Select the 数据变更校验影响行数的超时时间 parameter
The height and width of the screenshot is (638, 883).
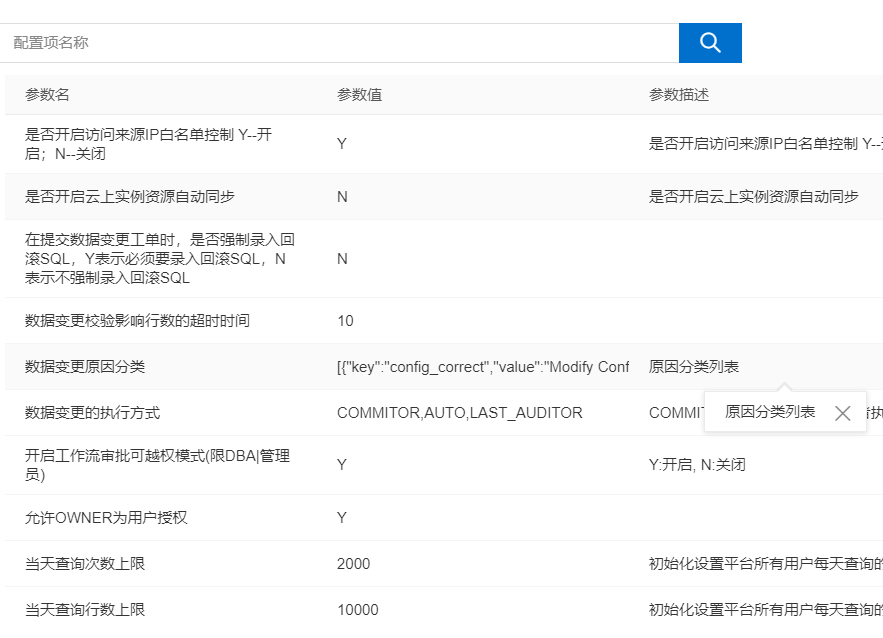click(x=137, y=321)
